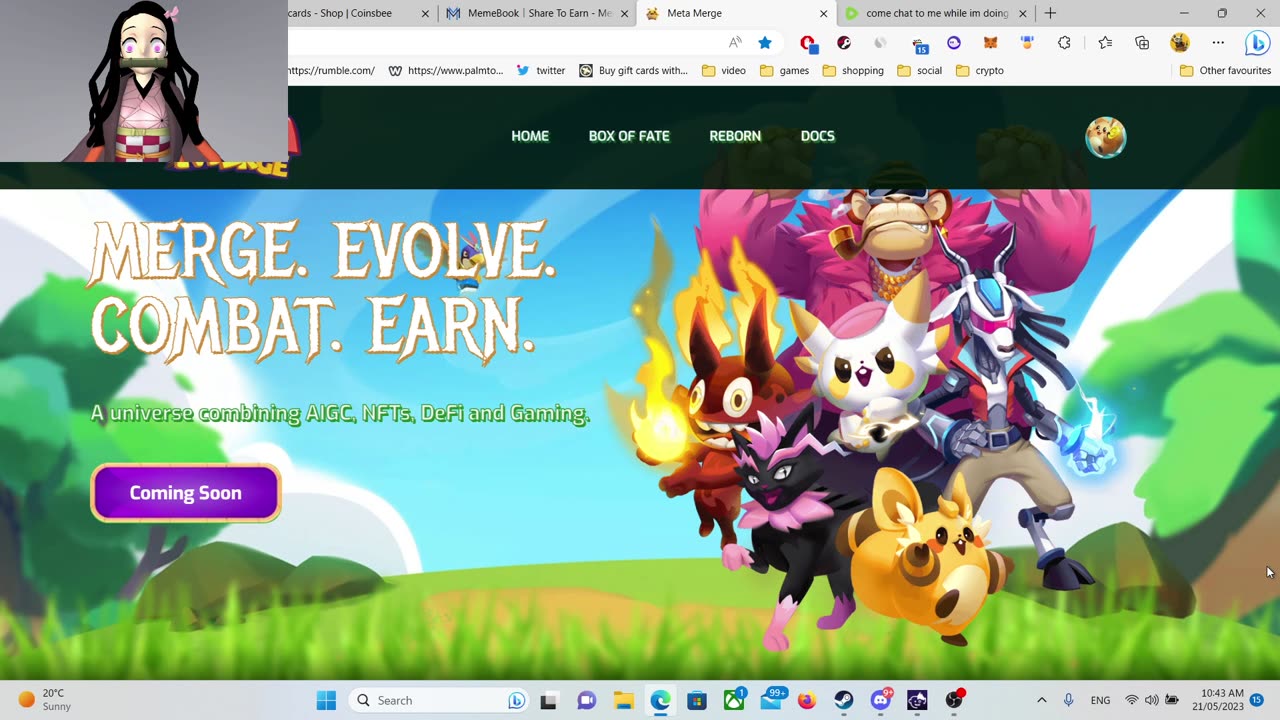Expand the Other favourites folder

1225,70
